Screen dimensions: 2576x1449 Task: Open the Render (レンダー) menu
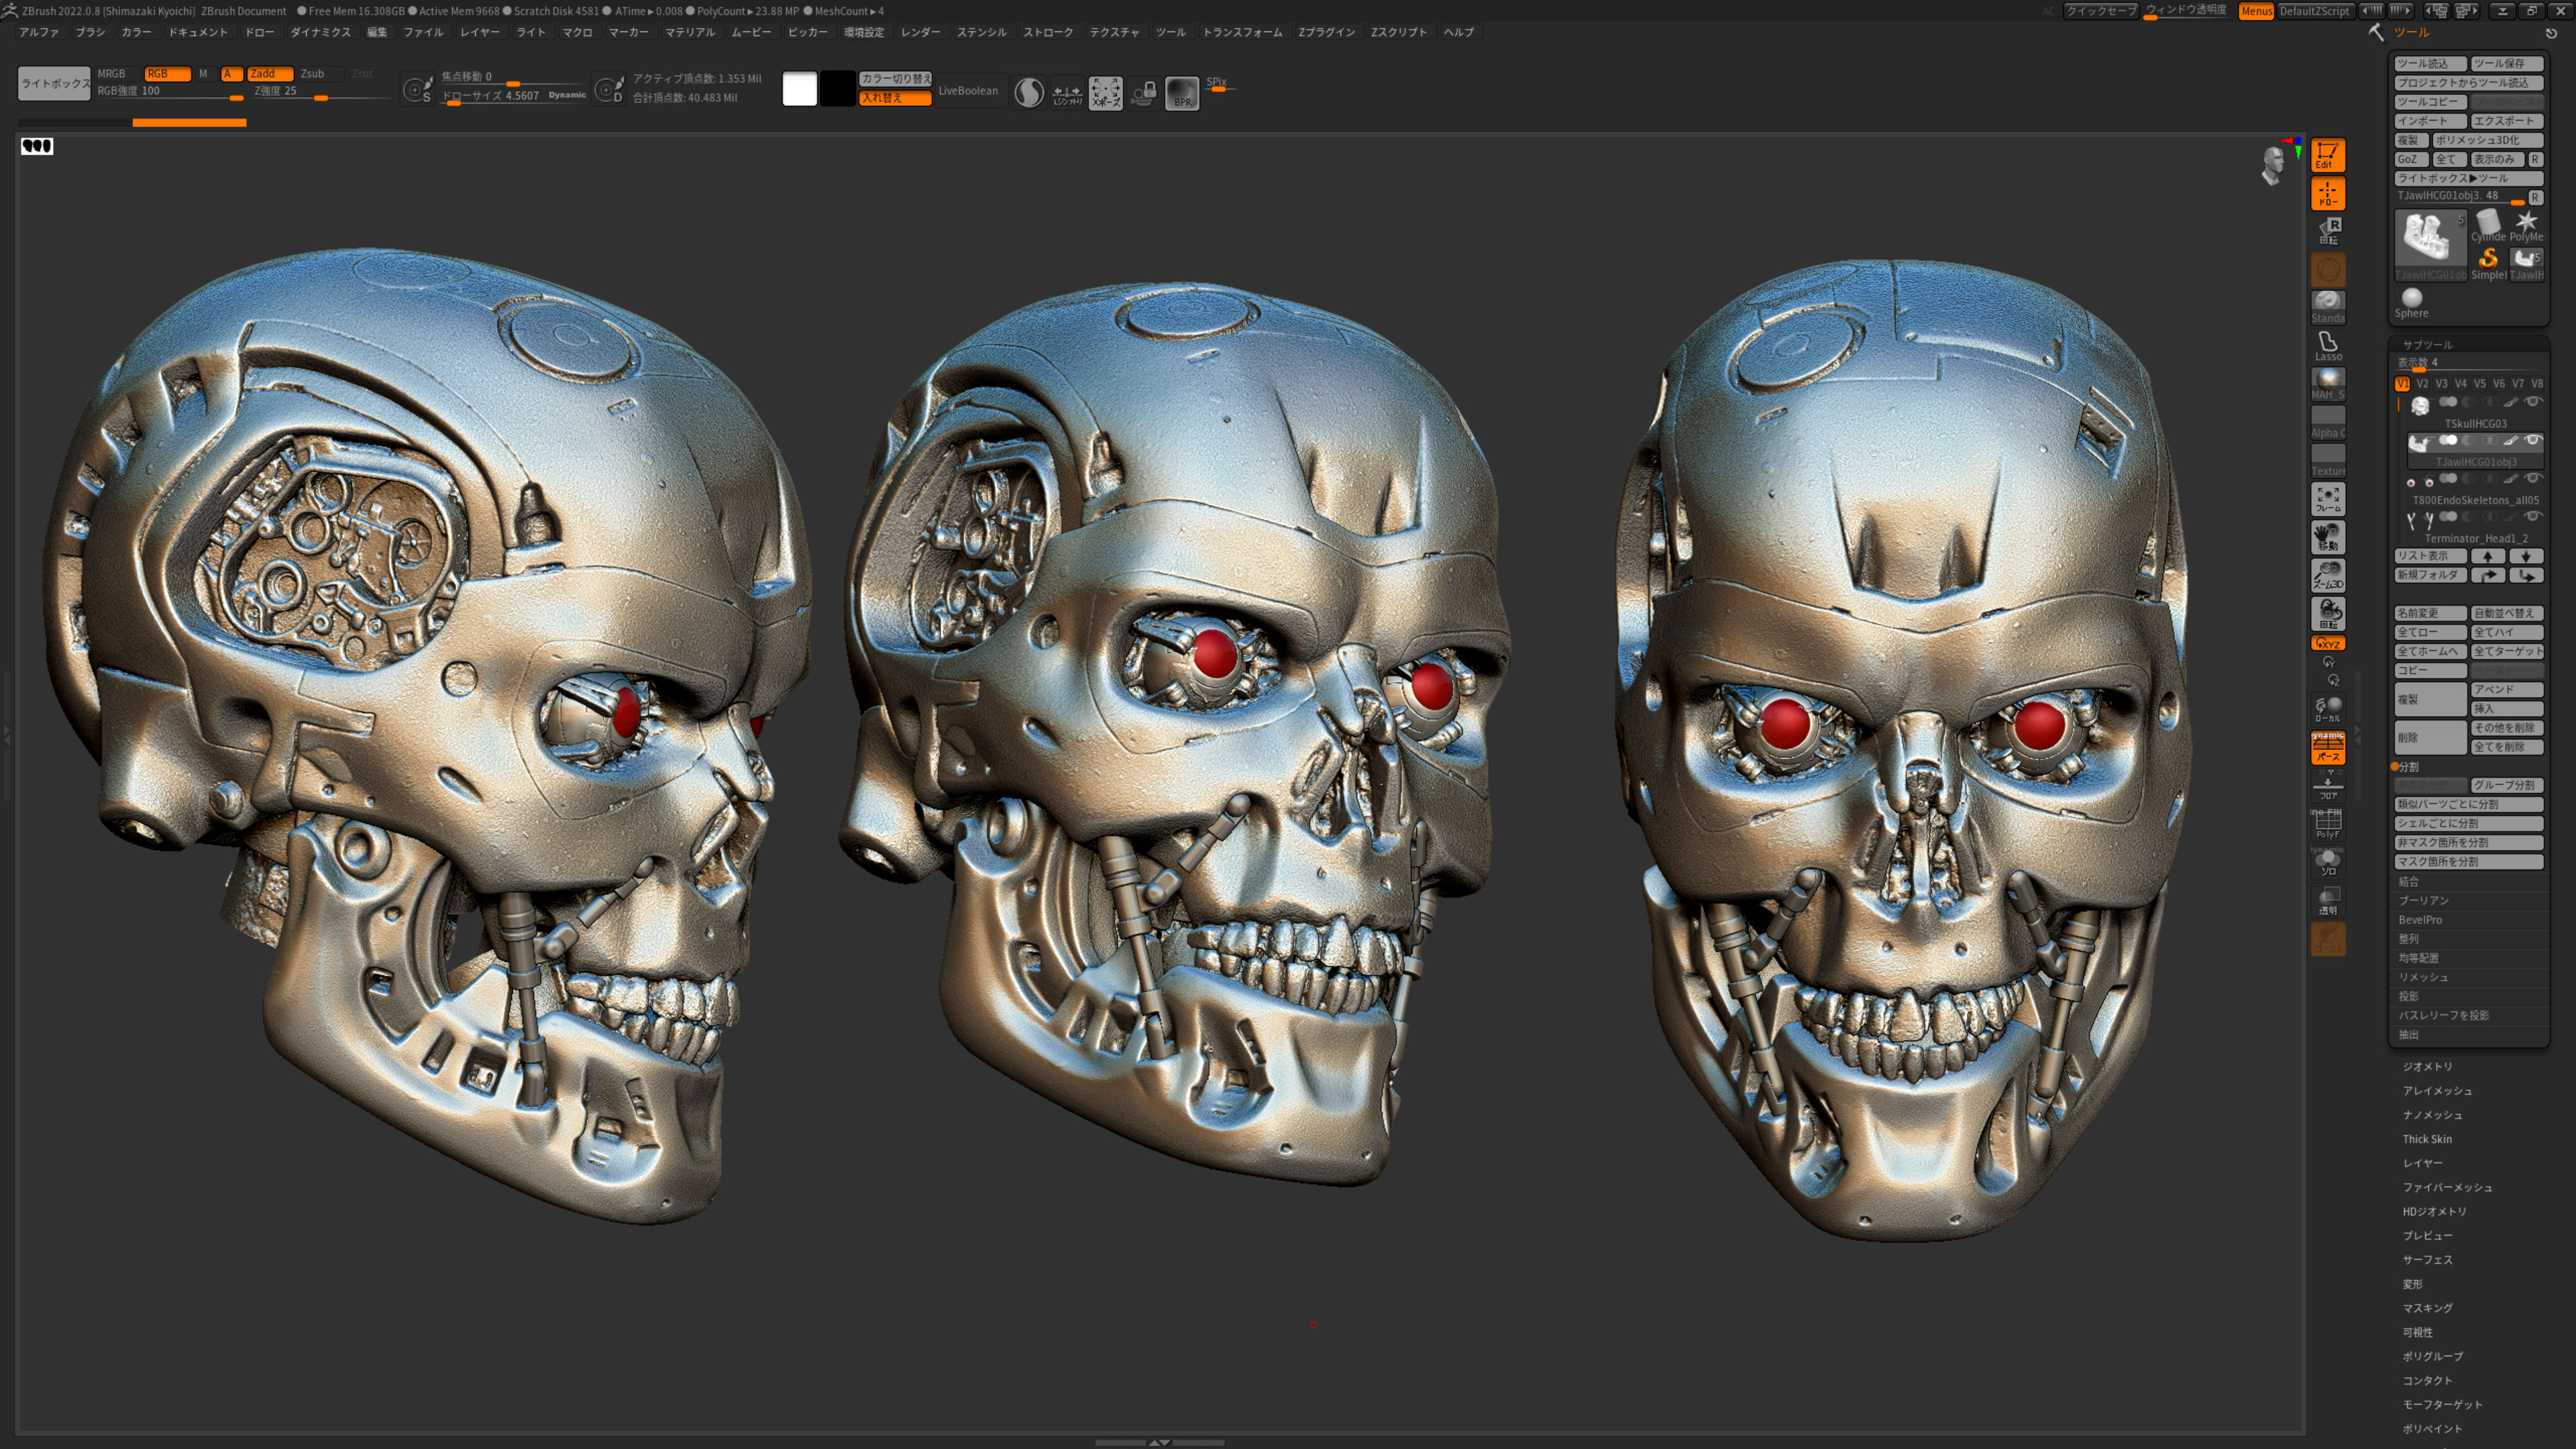tap(920, 32)
